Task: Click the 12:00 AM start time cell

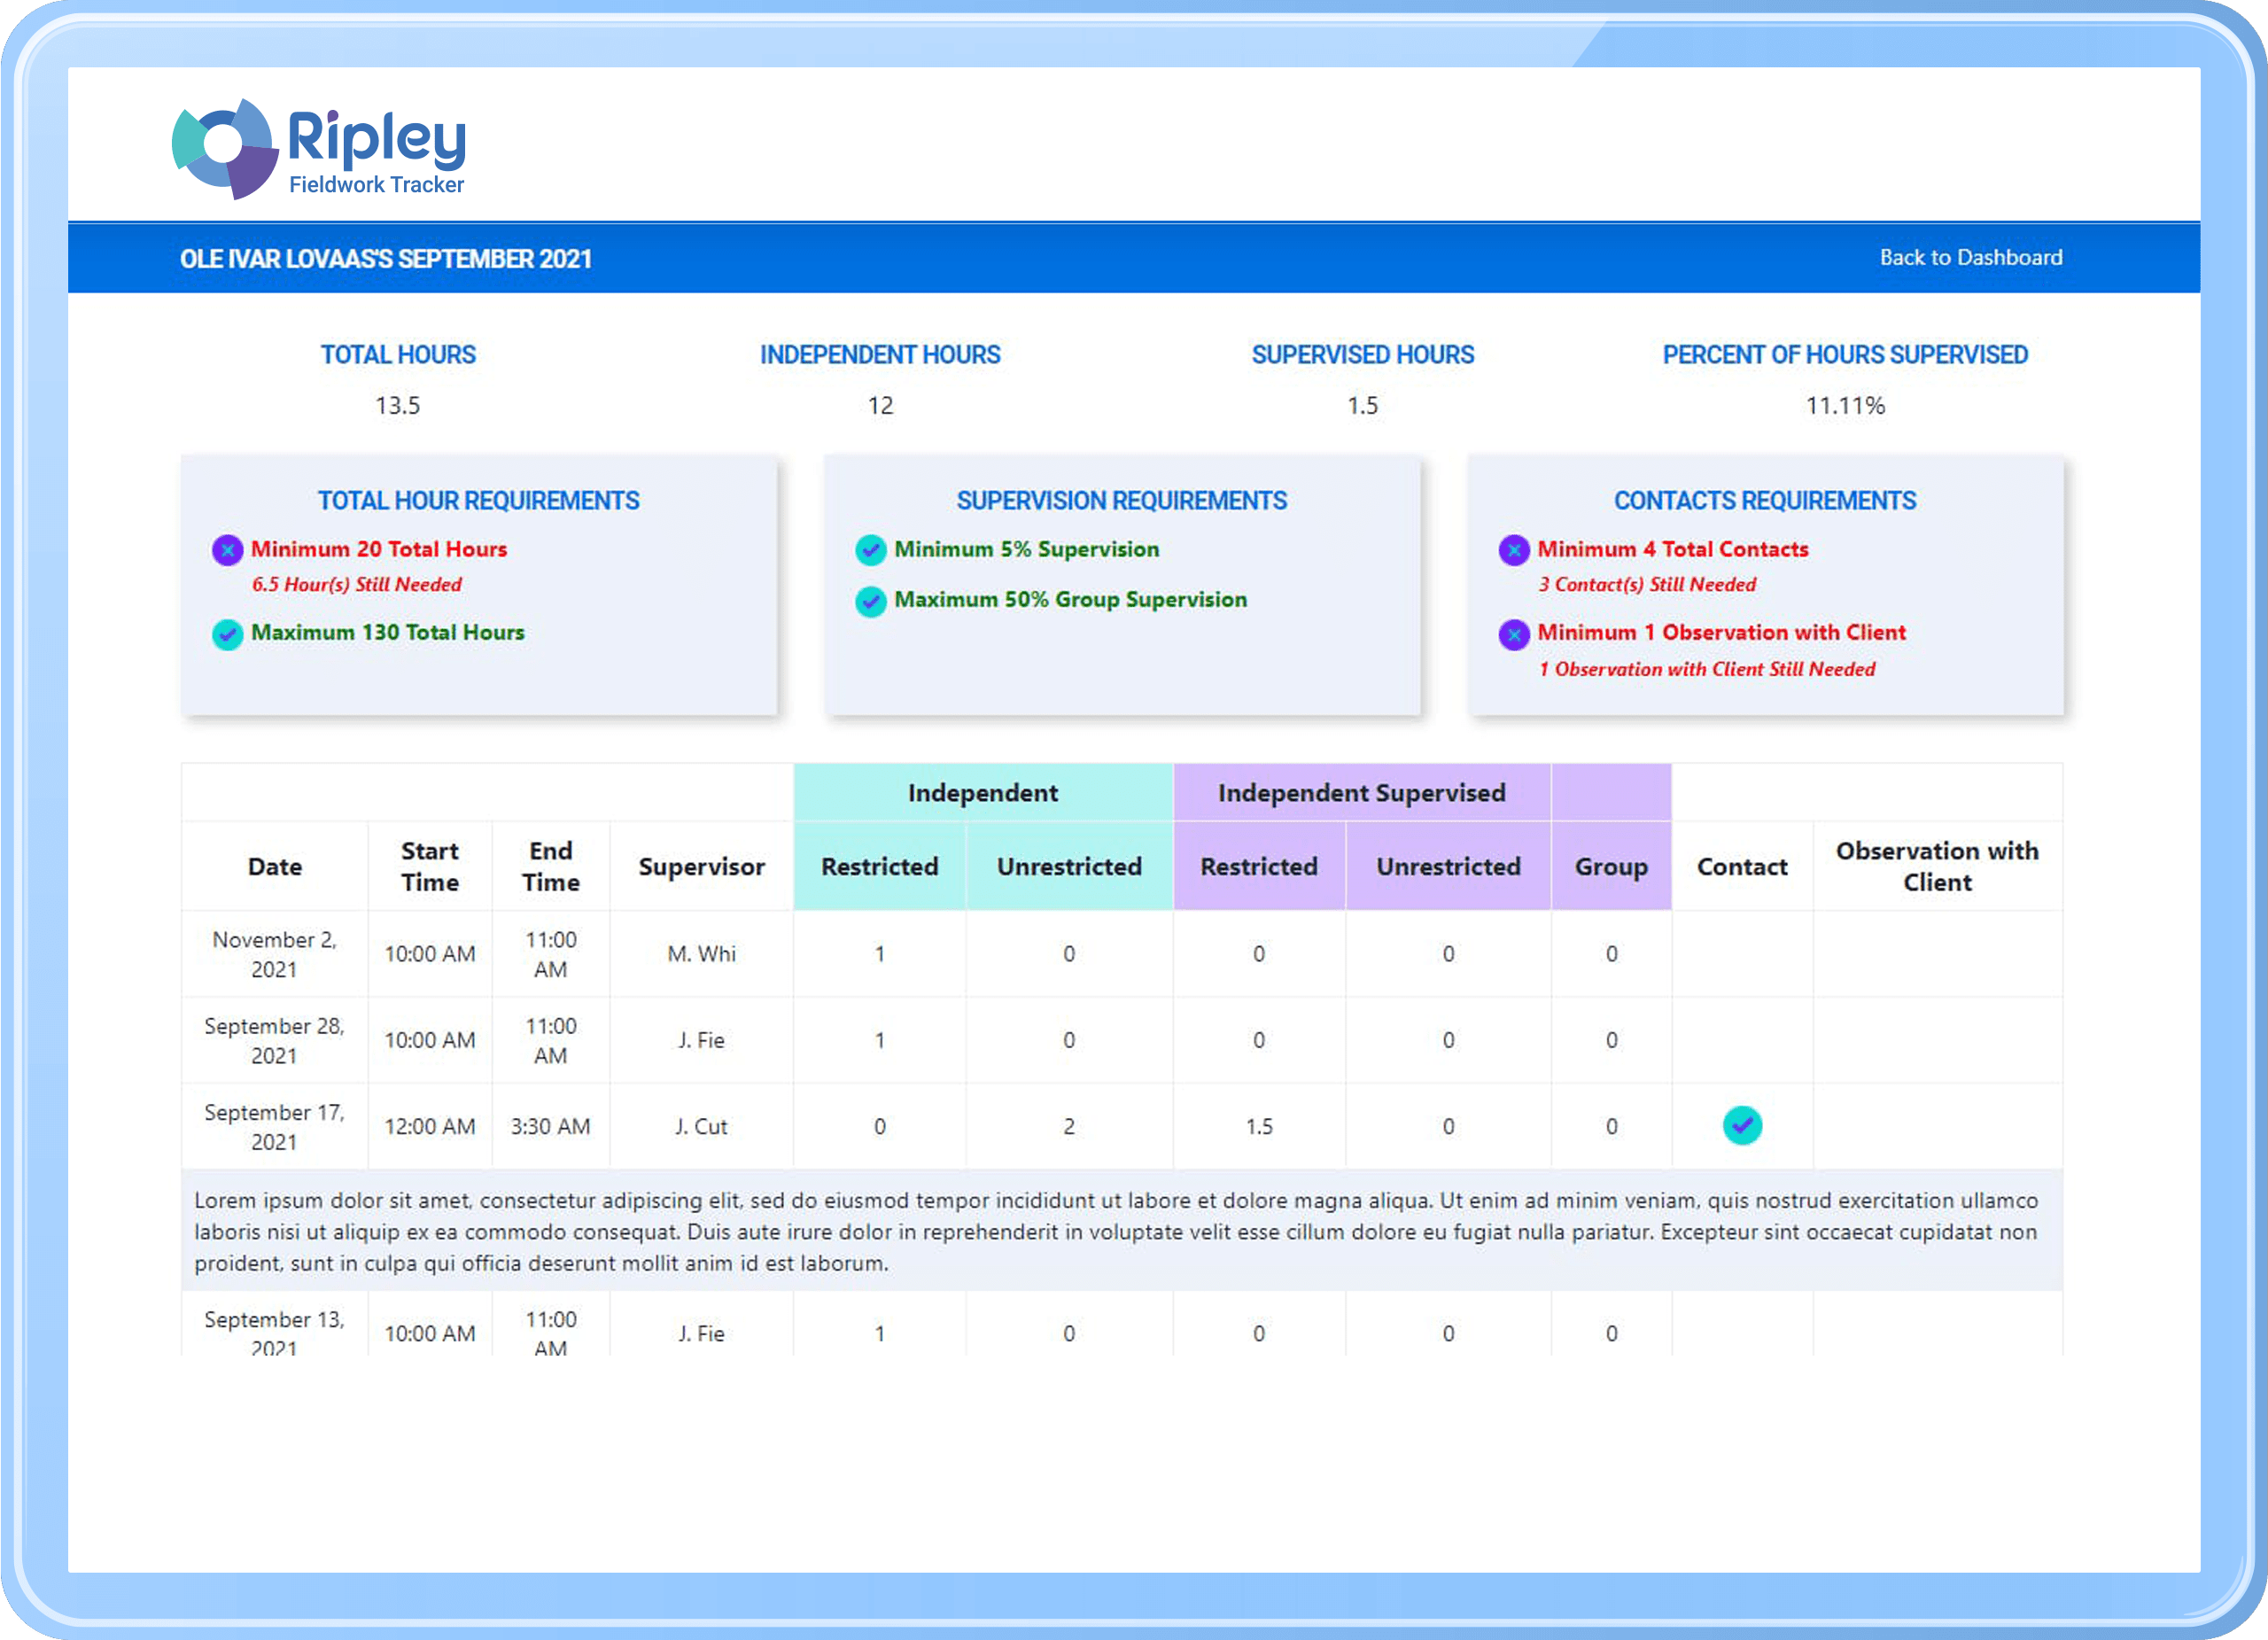Action: [430, 1126]
